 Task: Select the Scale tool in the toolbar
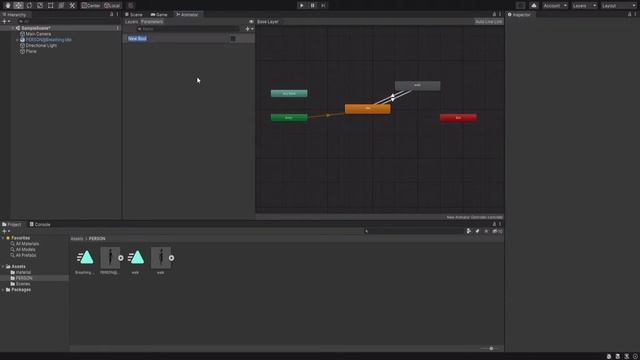pyautogui.click(x=40, y=5)
